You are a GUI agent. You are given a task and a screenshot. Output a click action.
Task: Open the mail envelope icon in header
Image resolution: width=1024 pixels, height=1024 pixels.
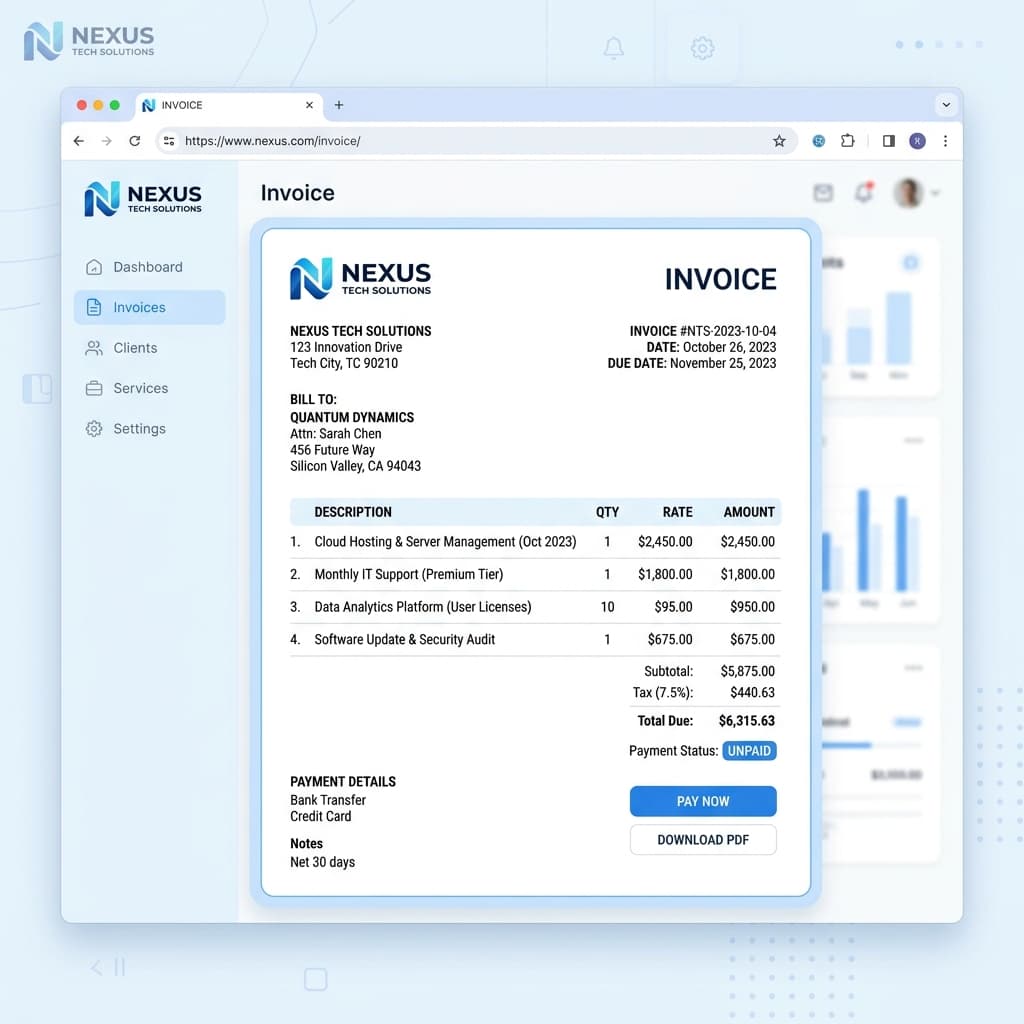823,193
